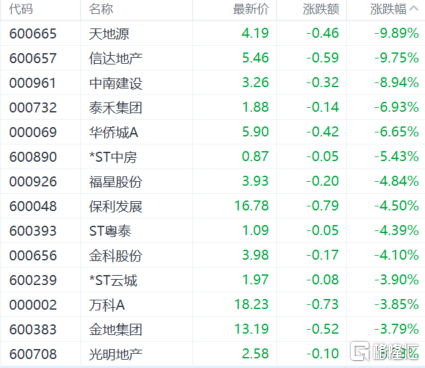Image resolution: width=425 pixels, height=368 pixels.
Task: Open 华侨城A stock details
Action: [x=113, y=132]
